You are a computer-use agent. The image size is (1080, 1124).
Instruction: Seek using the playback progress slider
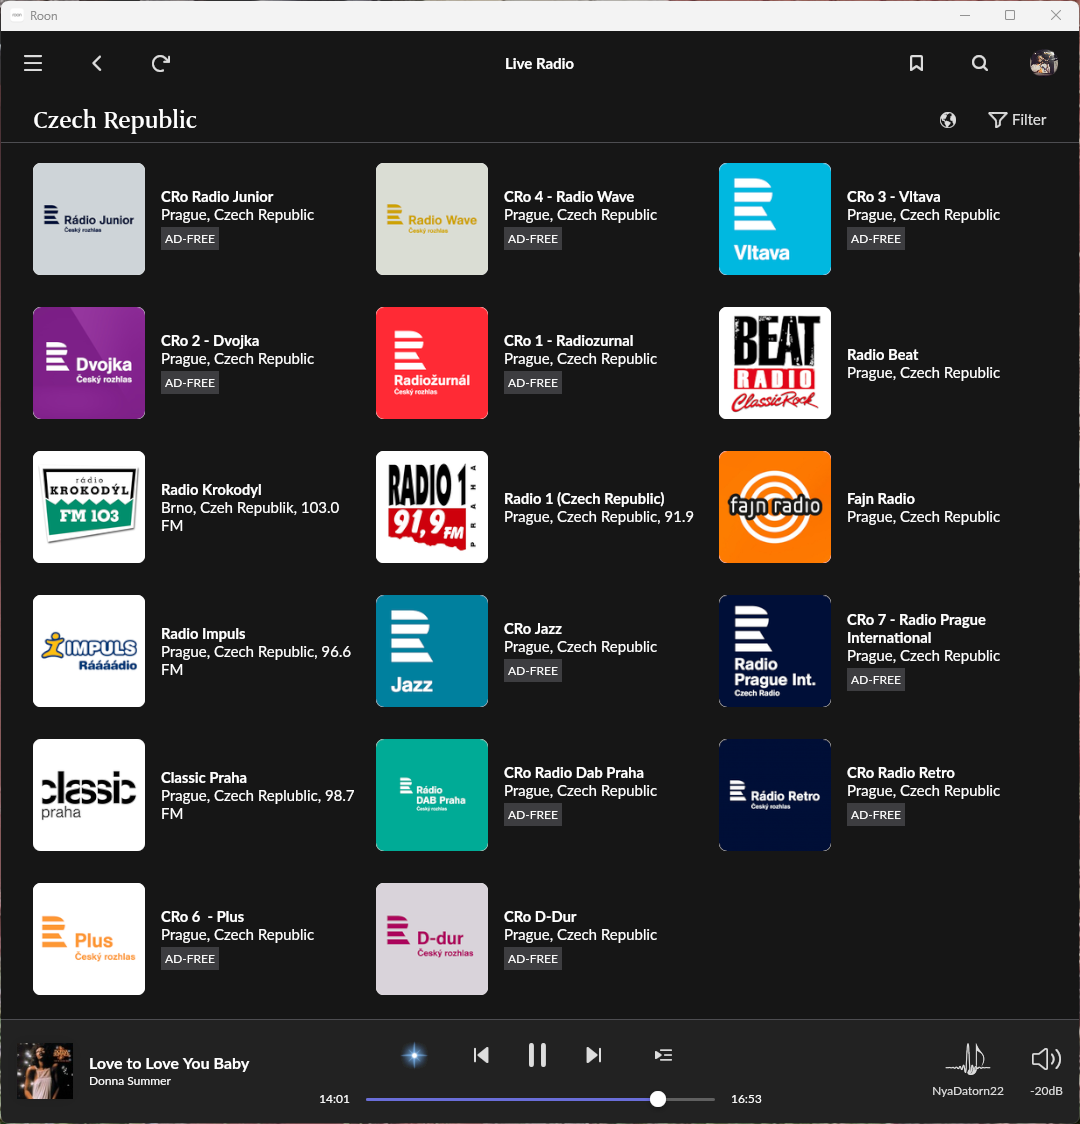540,1099
